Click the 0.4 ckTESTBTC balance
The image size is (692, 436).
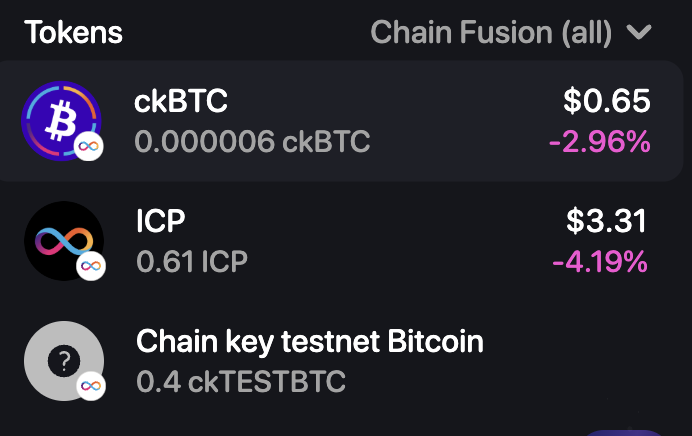240,381
